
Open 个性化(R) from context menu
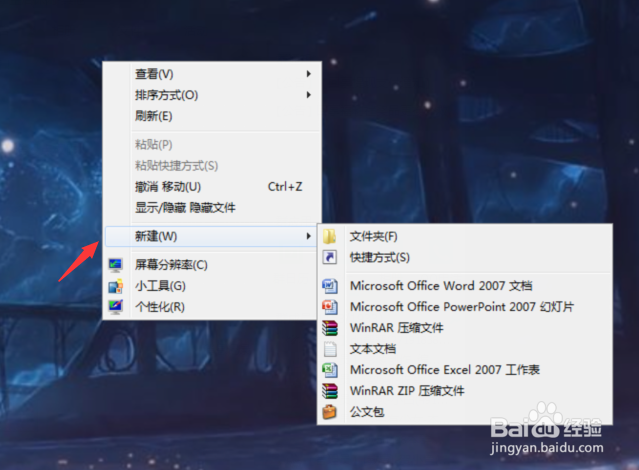pyautogui.click(x=212, y=307)
